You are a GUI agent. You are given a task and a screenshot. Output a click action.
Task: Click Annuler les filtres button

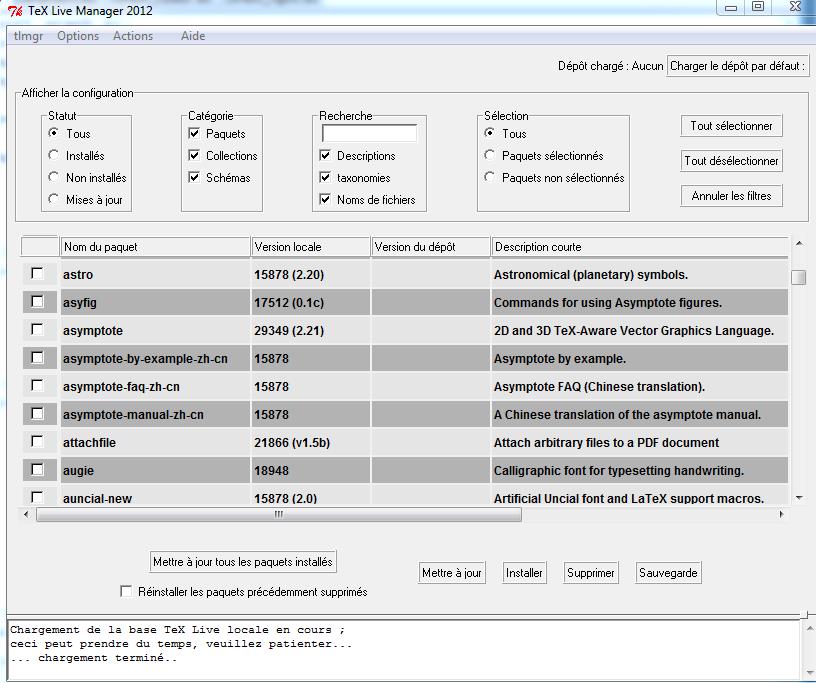731,196
